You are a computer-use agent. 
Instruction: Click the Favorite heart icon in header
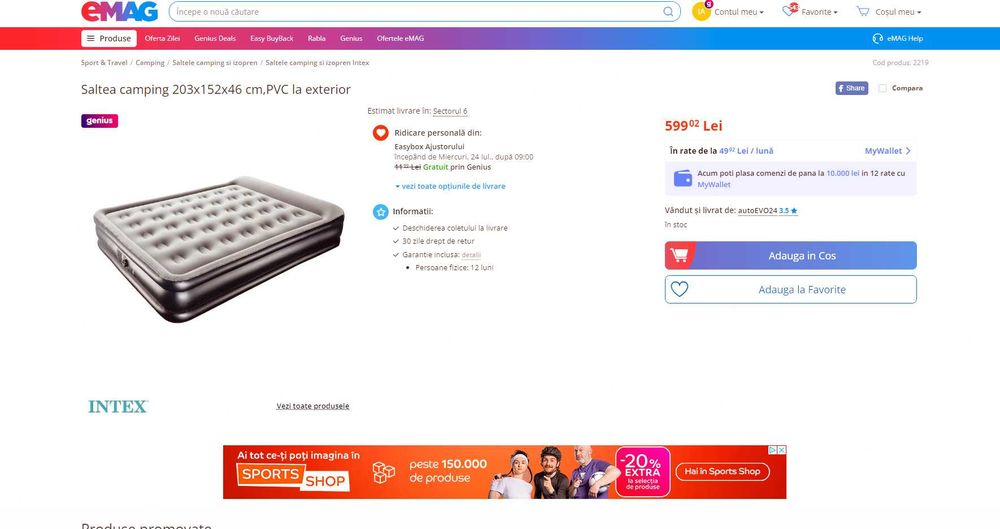pyautogui.click(x=790, y=10)
